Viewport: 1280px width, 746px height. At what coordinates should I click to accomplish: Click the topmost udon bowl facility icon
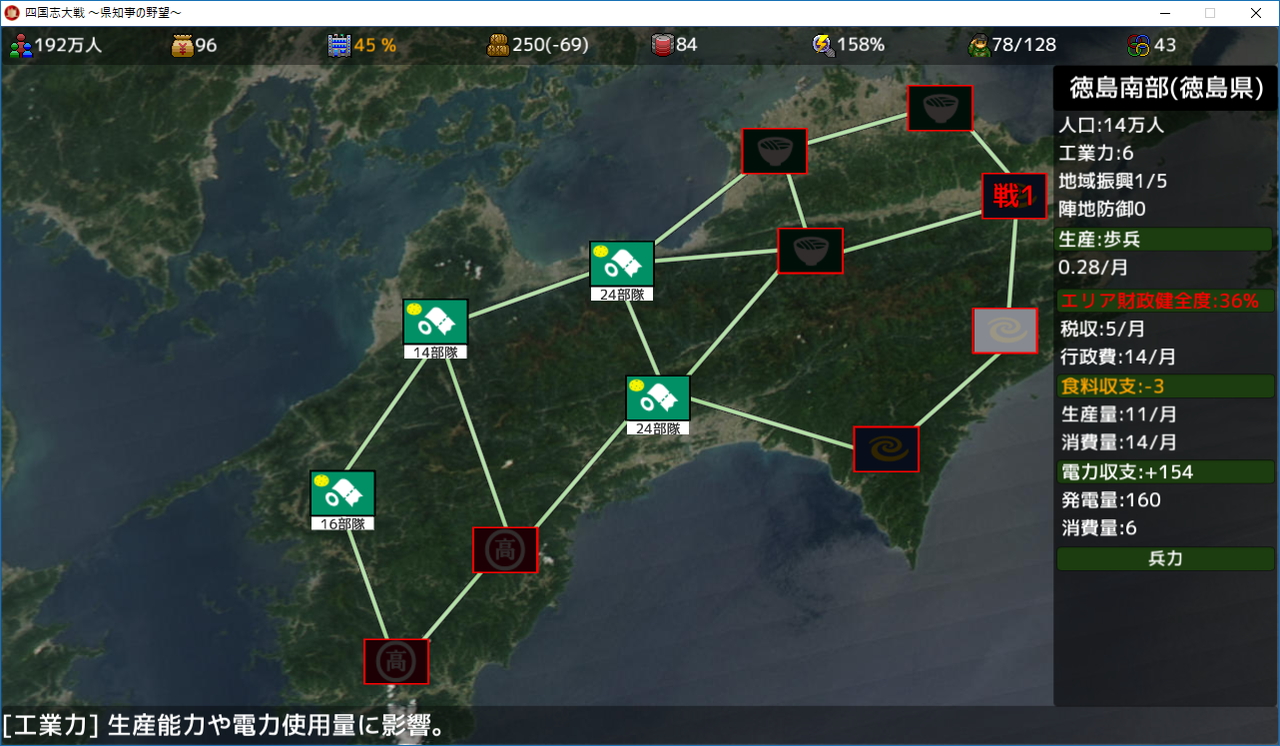pyautogui.click(x=939, y=108)
